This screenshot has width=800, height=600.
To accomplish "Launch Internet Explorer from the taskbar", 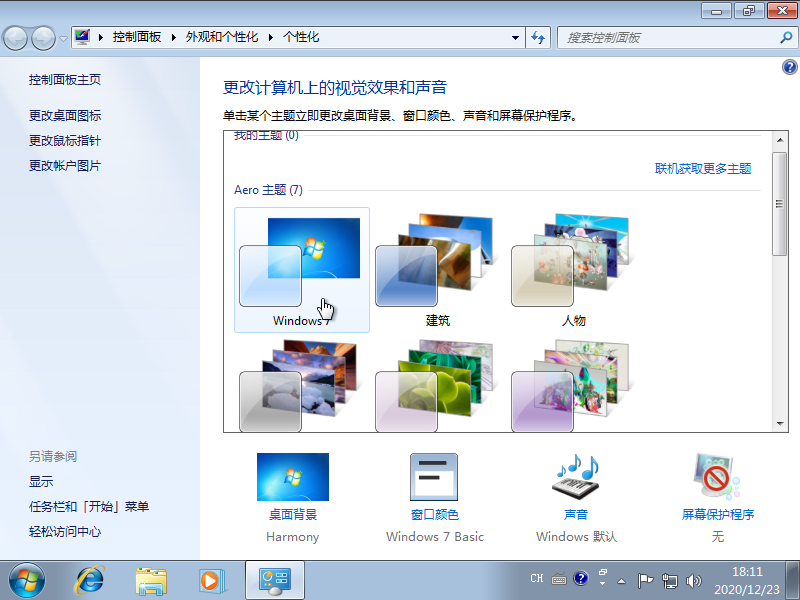I will tap(91, 579).
